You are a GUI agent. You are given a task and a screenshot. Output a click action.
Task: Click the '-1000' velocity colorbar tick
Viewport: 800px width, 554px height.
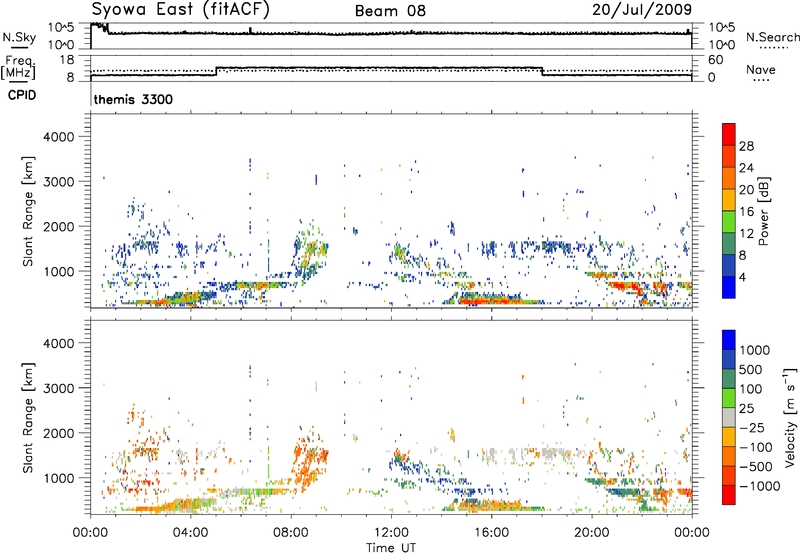pyautogui.click(x=759, y=486)
